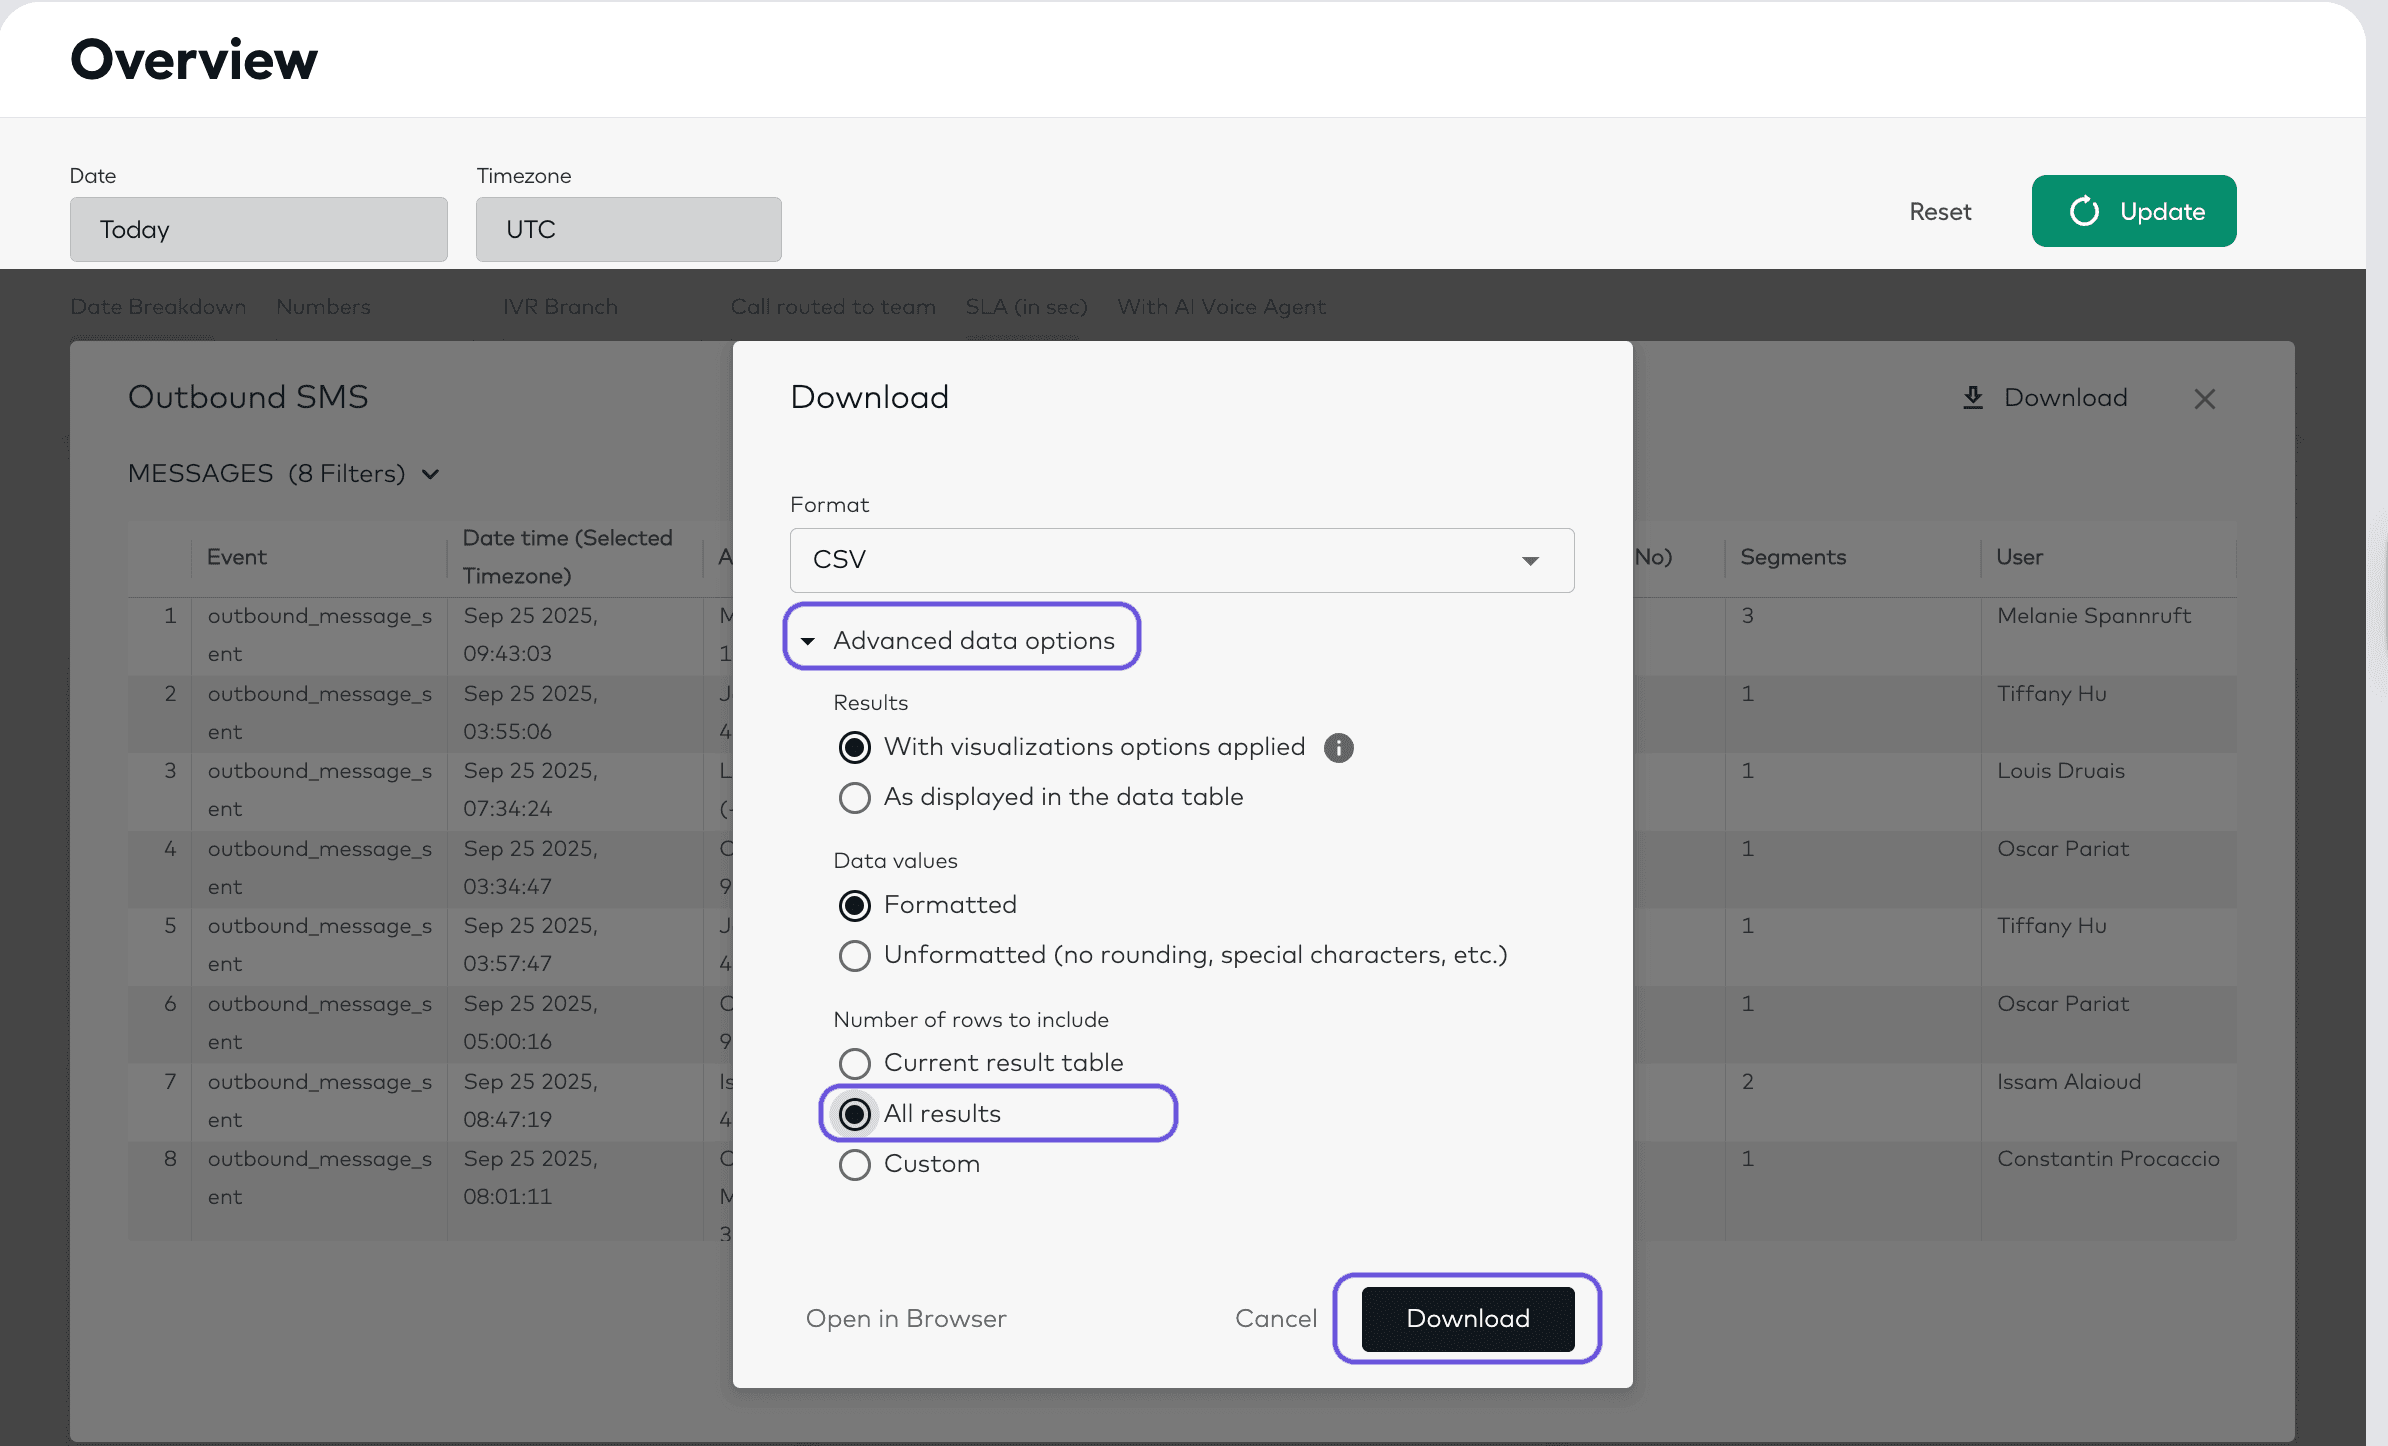
Task: Open the Date filter field showing Today
Action: [x=258, y=230]
